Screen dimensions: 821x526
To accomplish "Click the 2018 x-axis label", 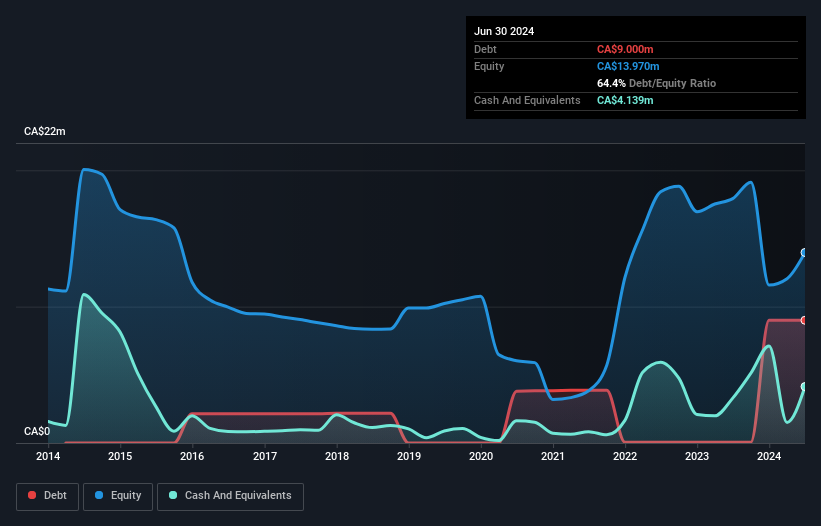I will [x=337, y=456].
